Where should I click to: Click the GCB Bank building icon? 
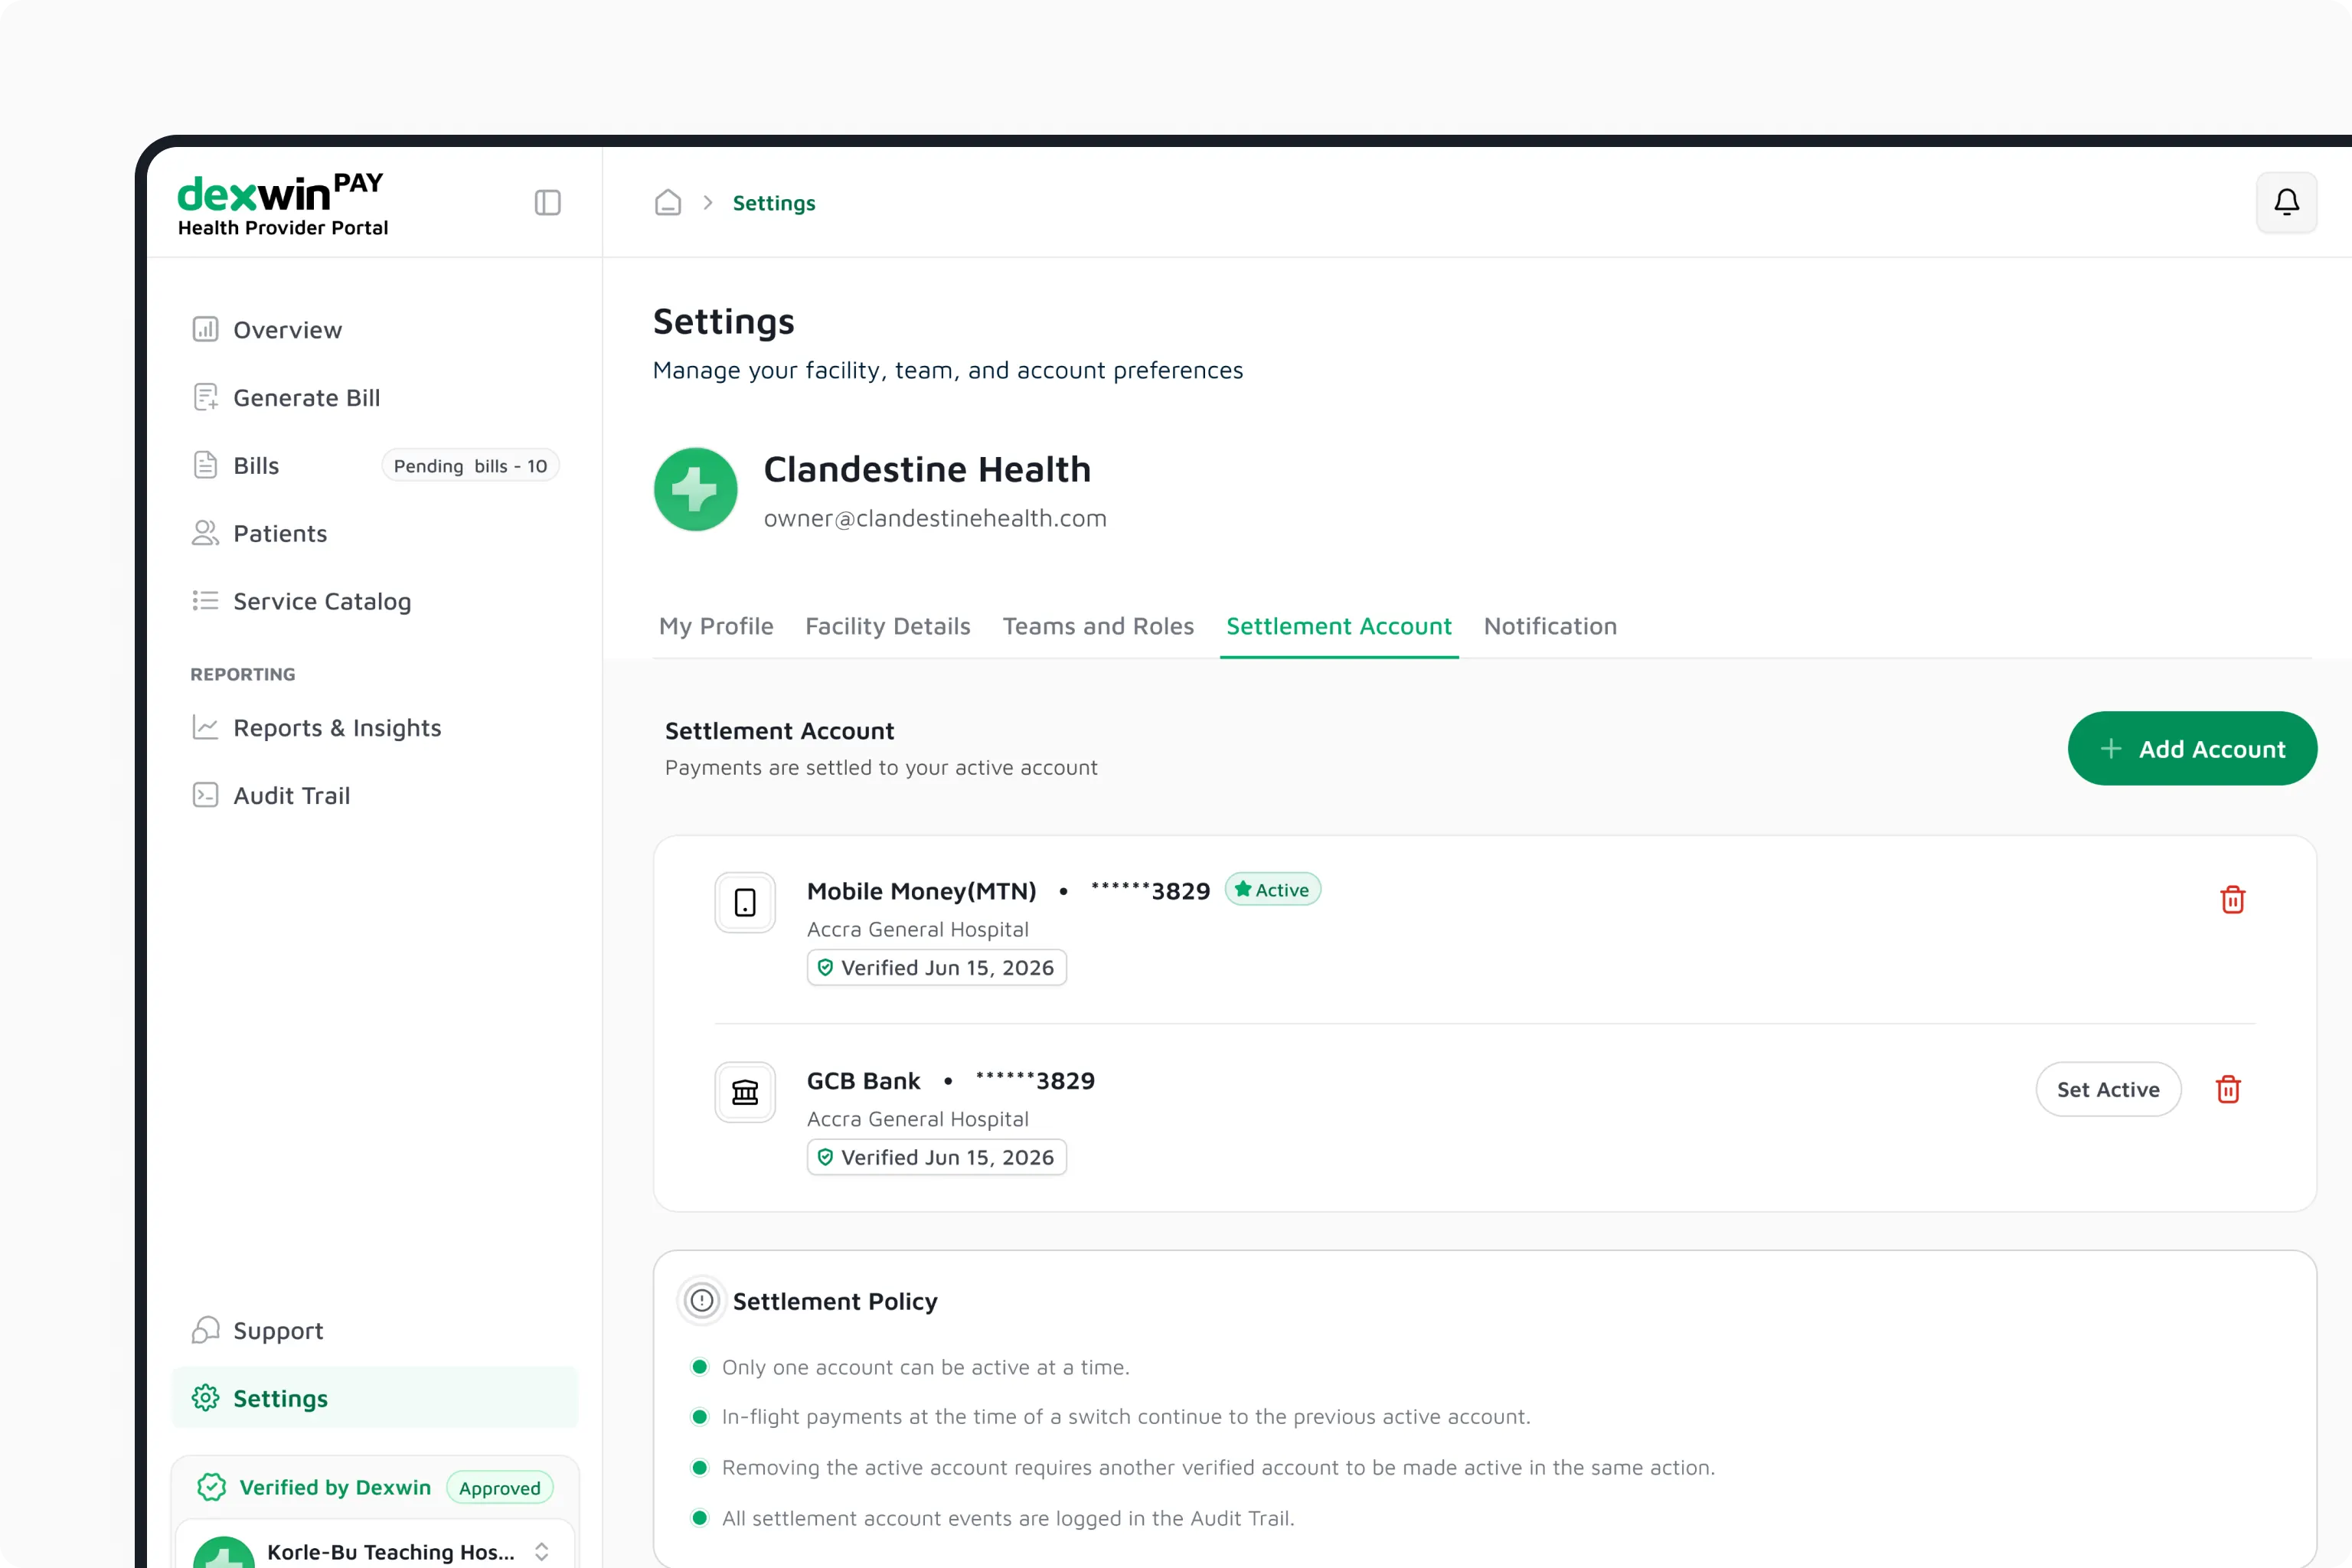click(x=745, y=1092)
